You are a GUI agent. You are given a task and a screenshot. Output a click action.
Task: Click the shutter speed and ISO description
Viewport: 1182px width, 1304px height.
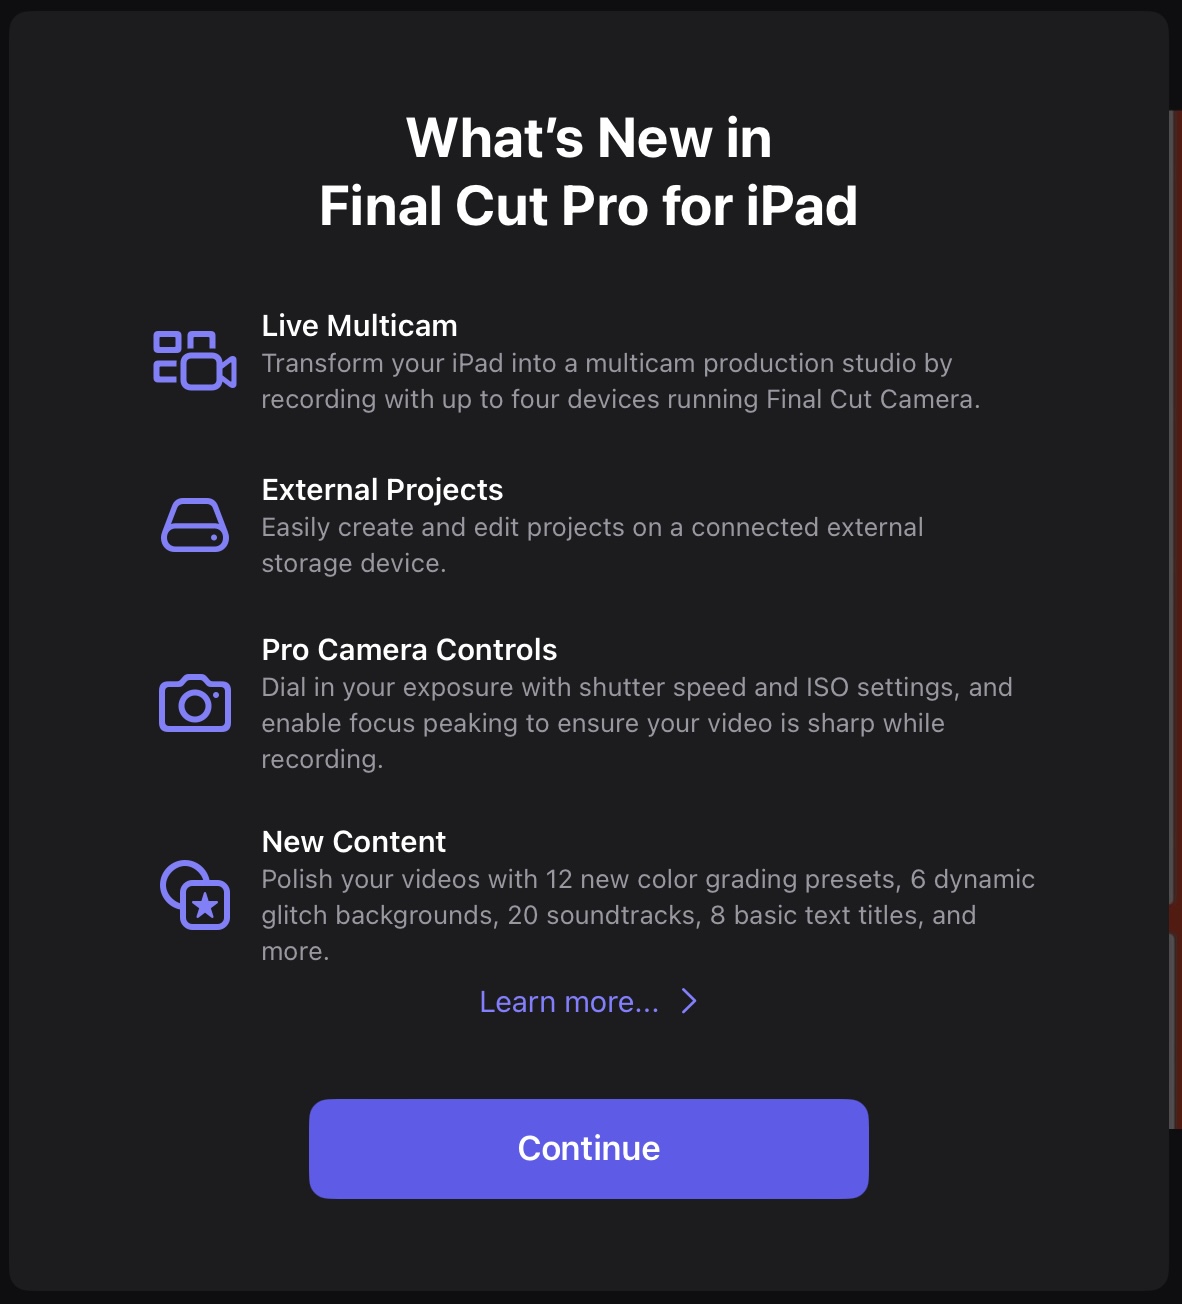[636, 688]
